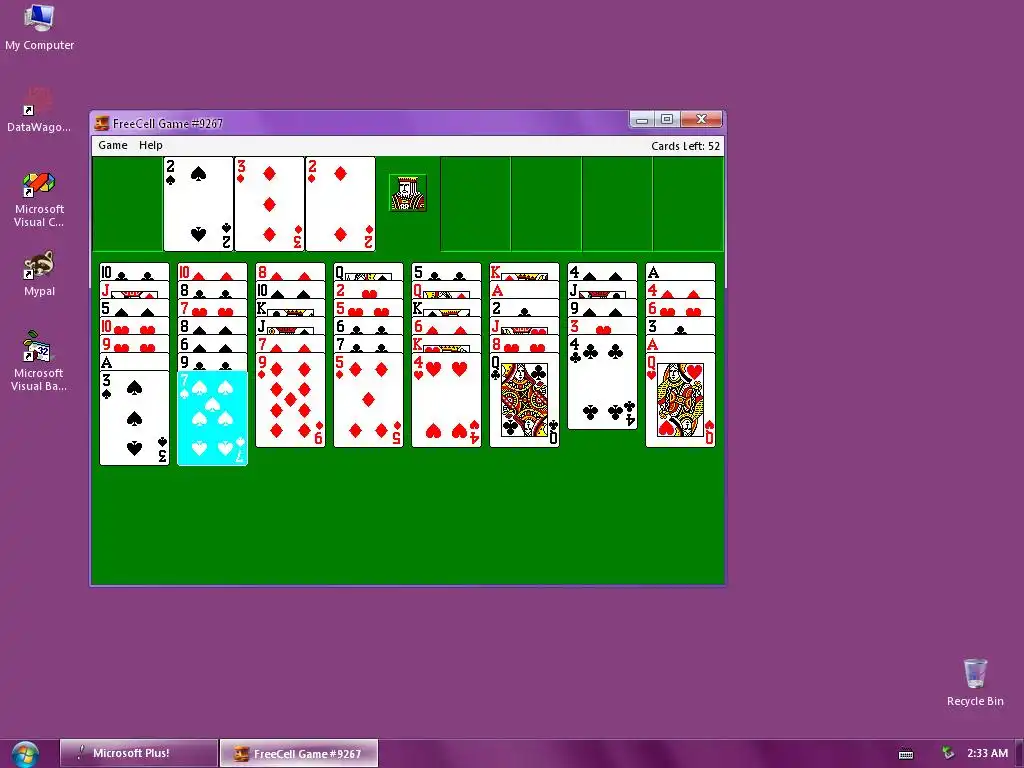Click the 2:33 AM taskbar clock

[987, 753]
